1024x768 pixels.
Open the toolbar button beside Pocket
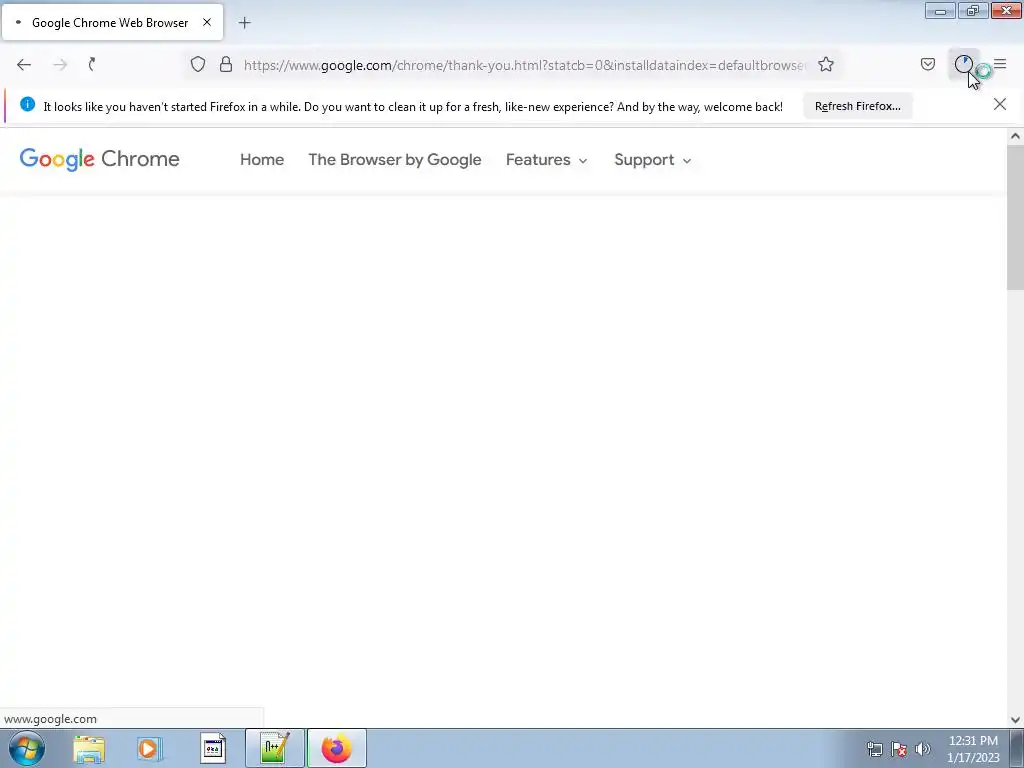pyautogui.click(x=963, y=64)
